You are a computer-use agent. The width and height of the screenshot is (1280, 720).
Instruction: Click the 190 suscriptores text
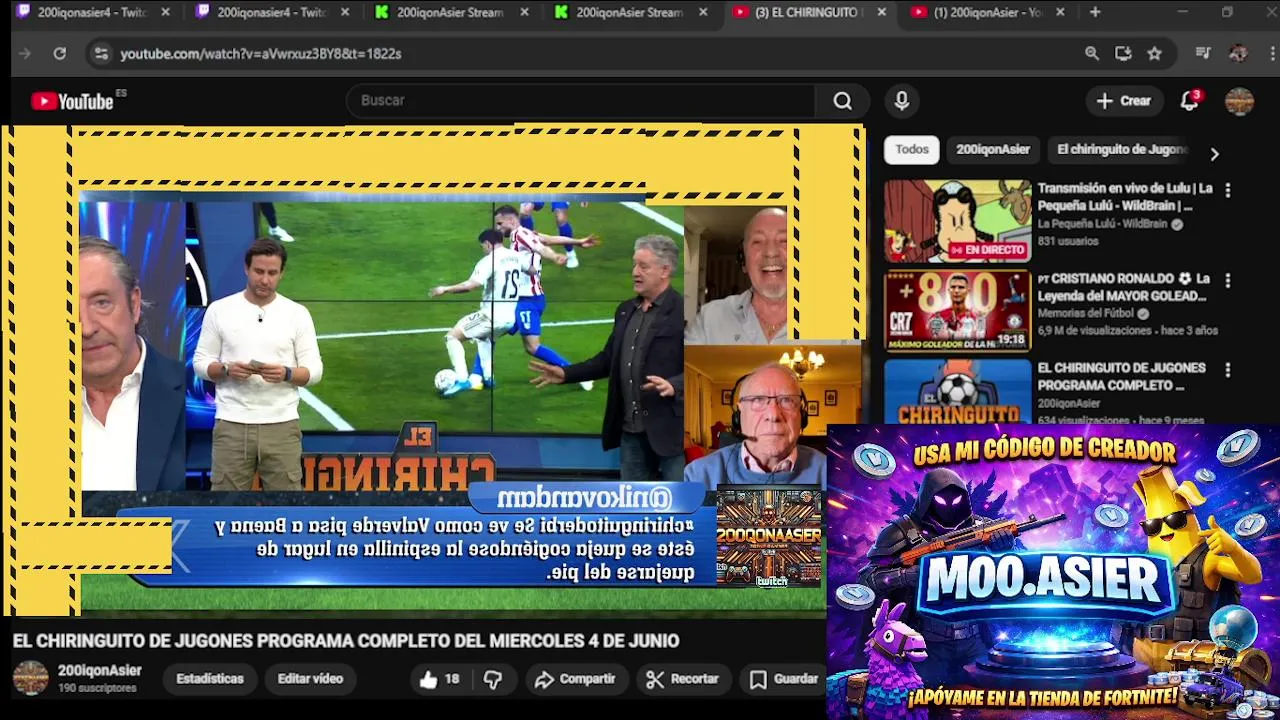(97, 689)
